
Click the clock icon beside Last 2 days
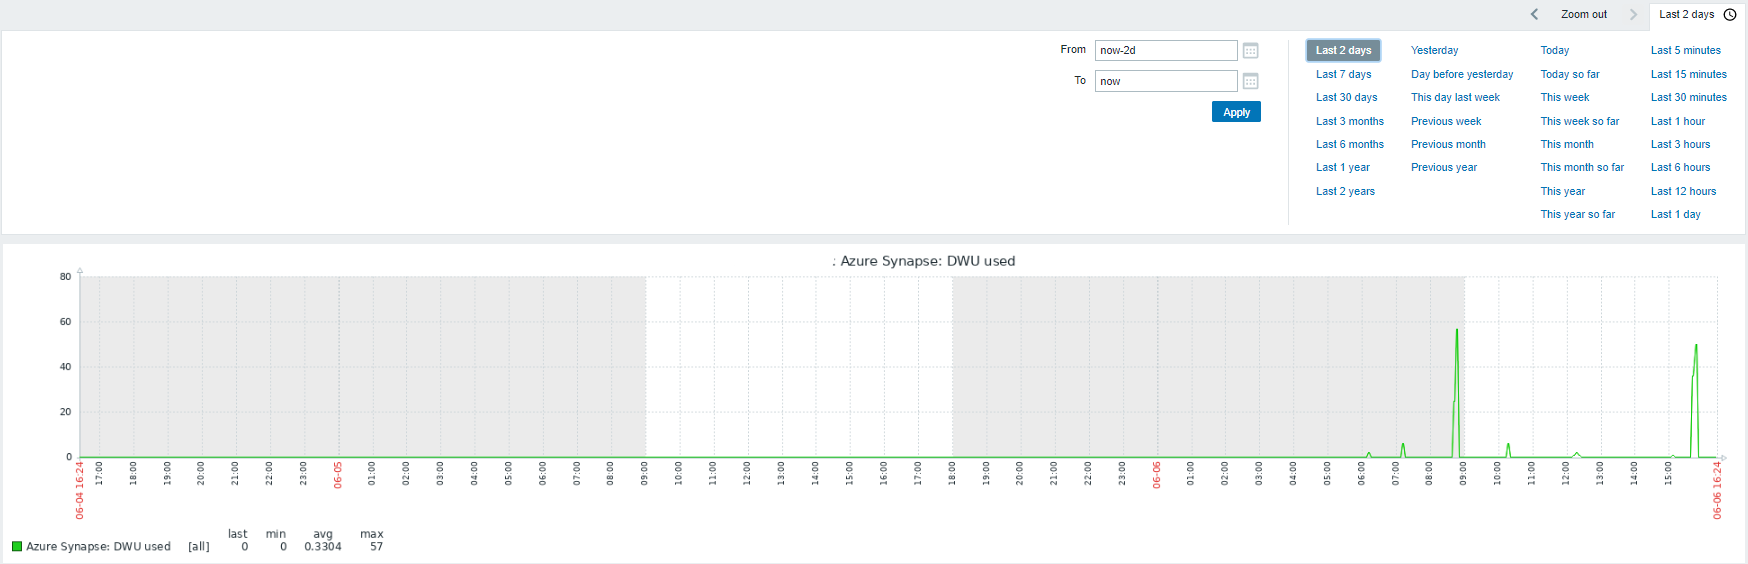[x=1730, y=14]
